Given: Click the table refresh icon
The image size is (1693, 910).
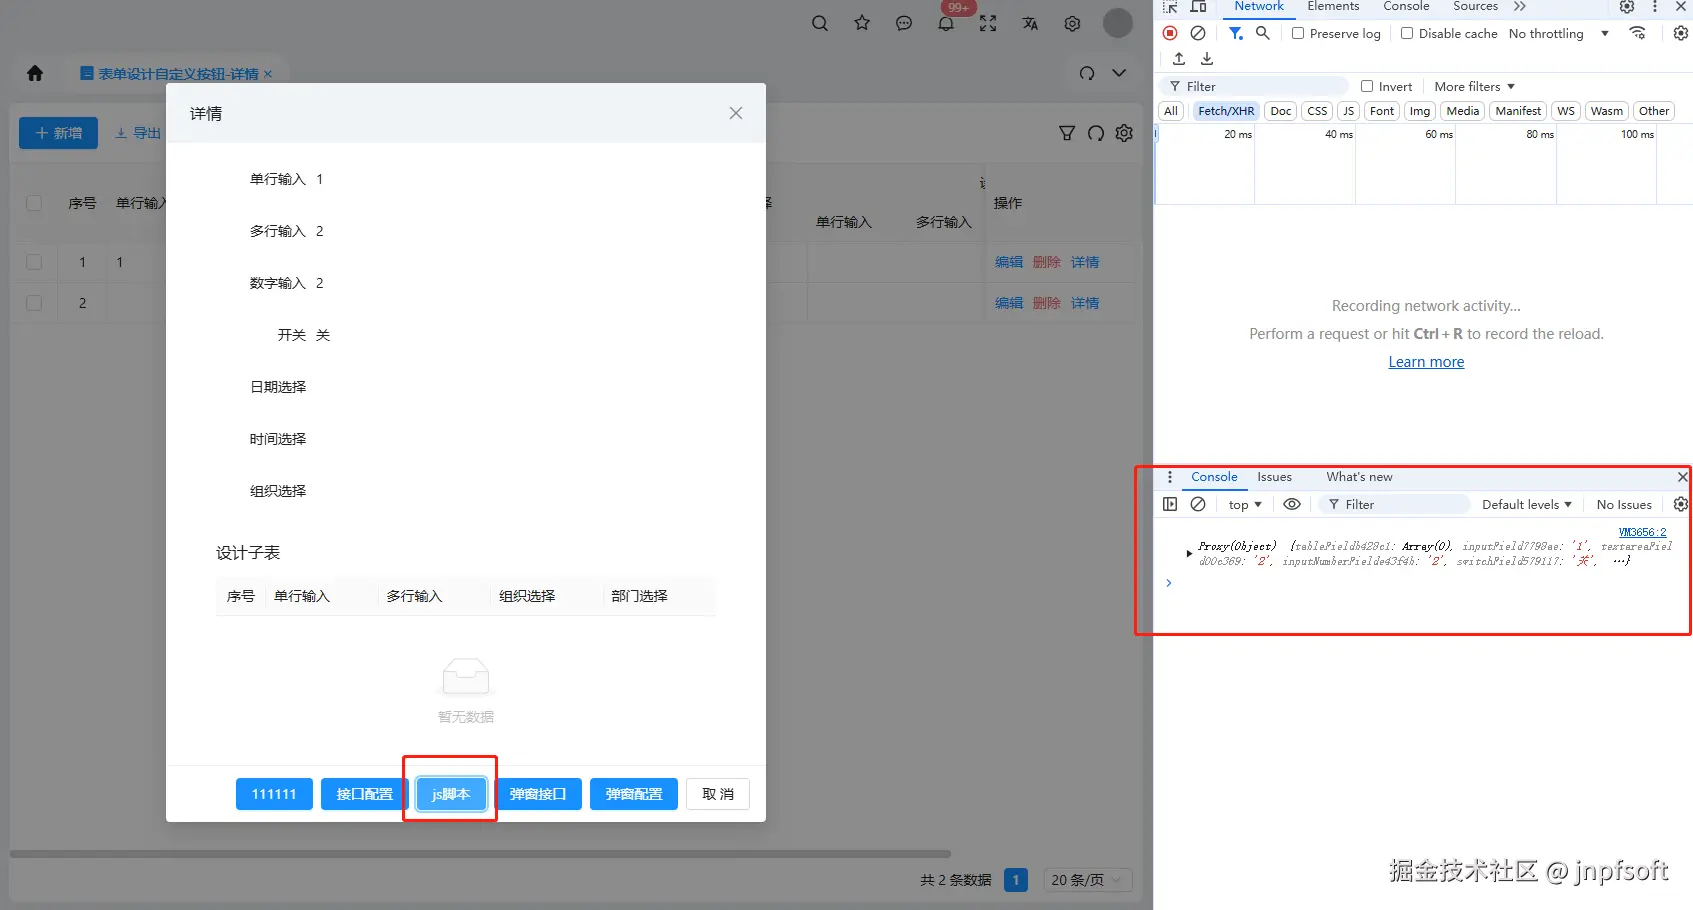Looking at the screenshot, I should pos(1096,133).
